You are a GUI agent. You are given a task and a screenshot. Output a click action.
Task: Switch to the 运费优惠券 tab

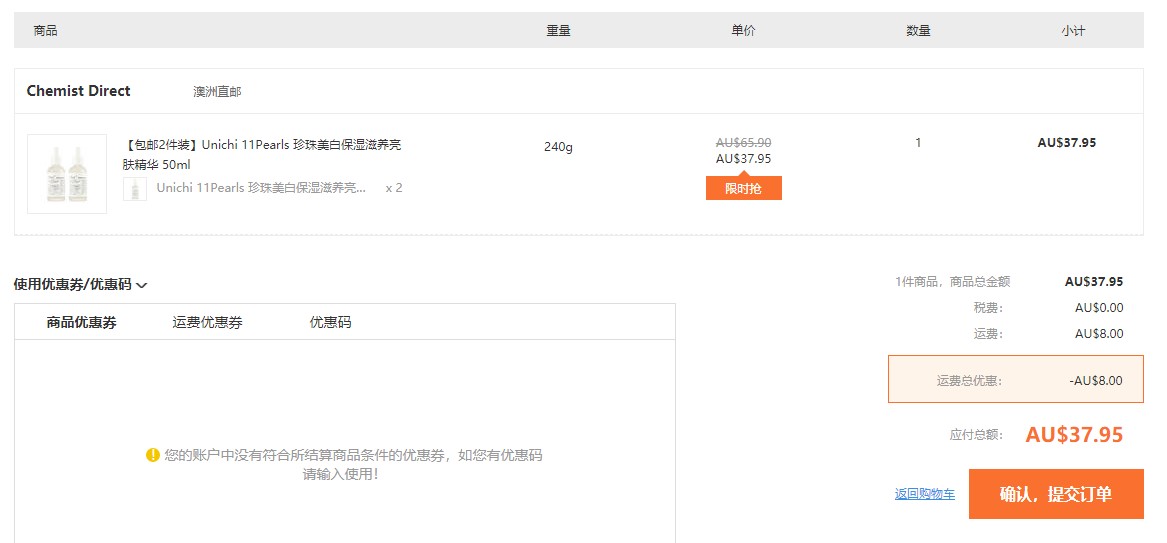(x=208, y=322)
